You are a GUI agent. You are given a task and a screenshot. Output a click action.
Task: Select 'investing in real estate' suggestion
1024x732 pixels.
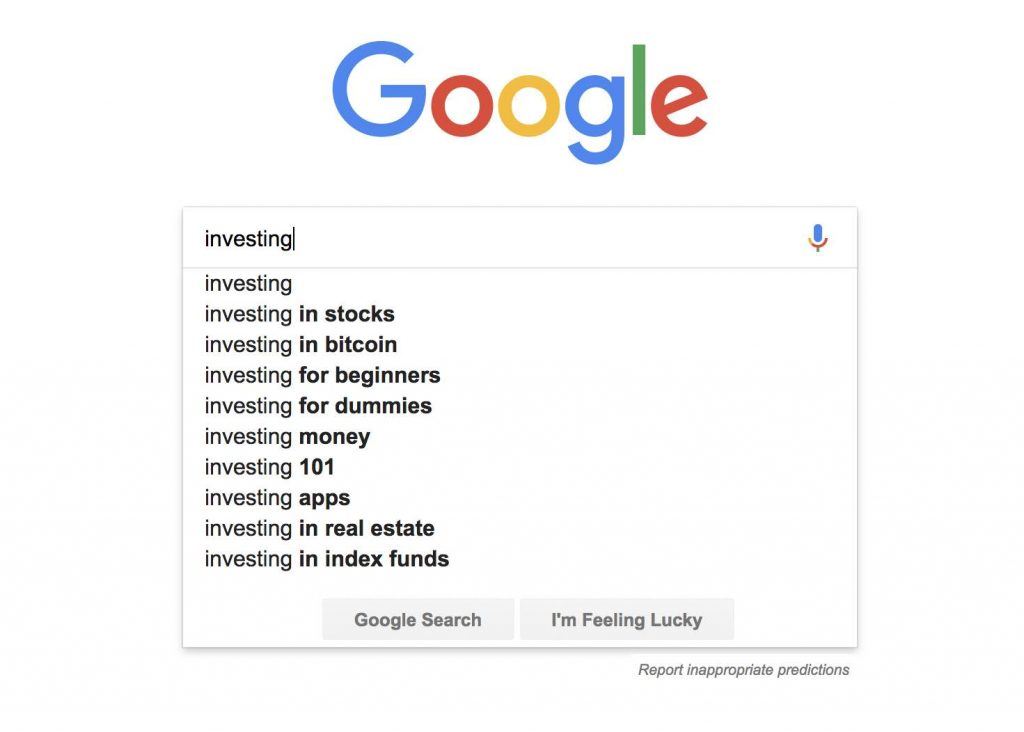tap(319, 528)
